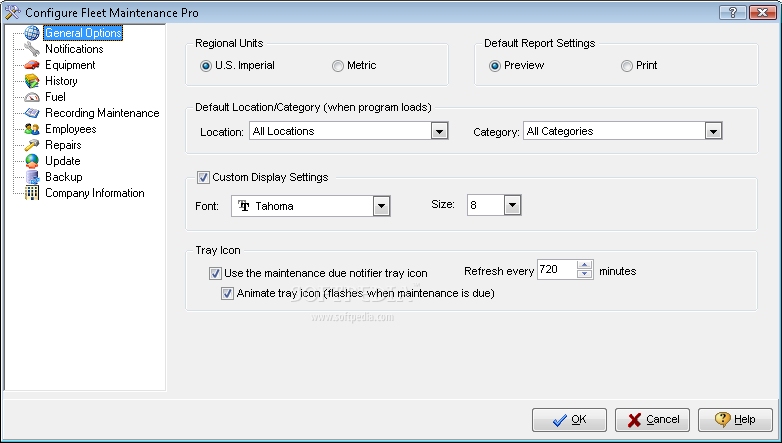This screenshot has width=782, height=443.
Task: Open the General Options page
Action: [x=83, y=33]
